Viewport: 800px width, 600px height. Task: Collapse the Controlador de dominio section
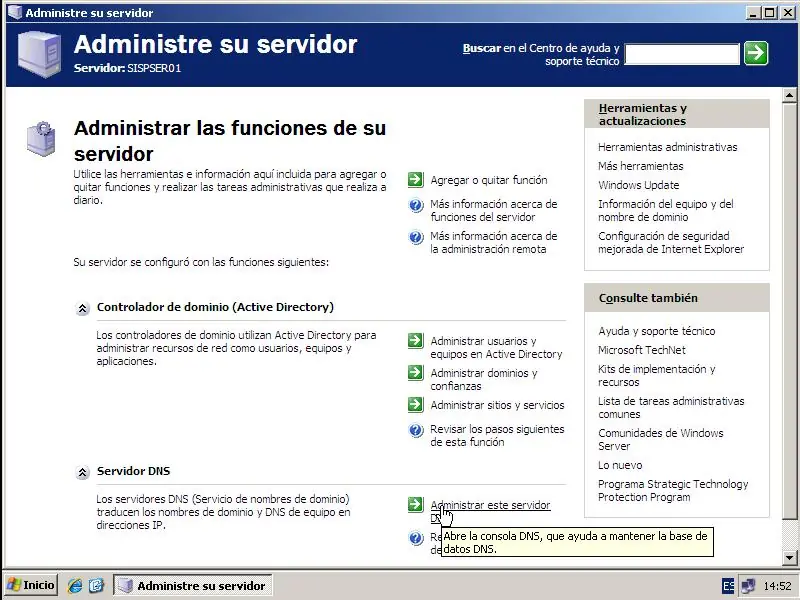click(x=82, y=309)
